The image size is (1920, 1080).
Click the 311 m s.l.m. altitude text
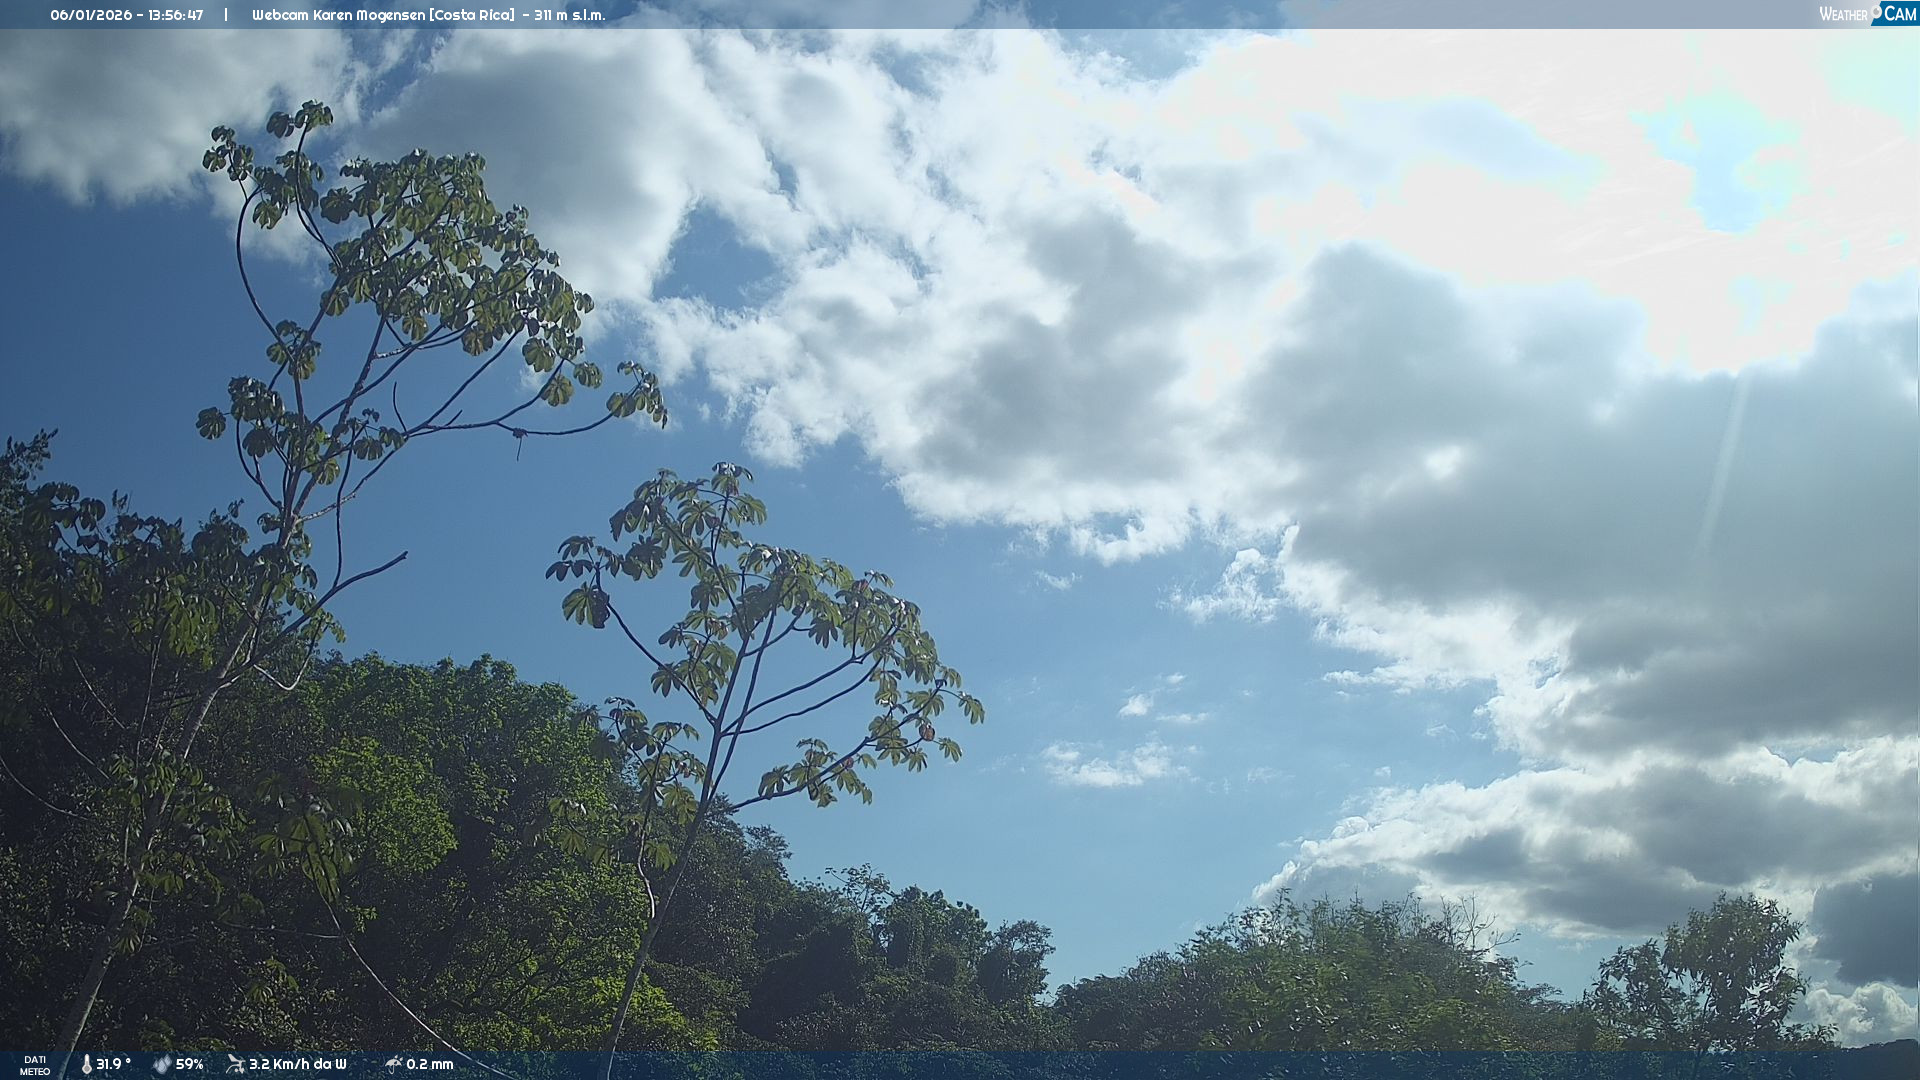(x=569, y=15)
